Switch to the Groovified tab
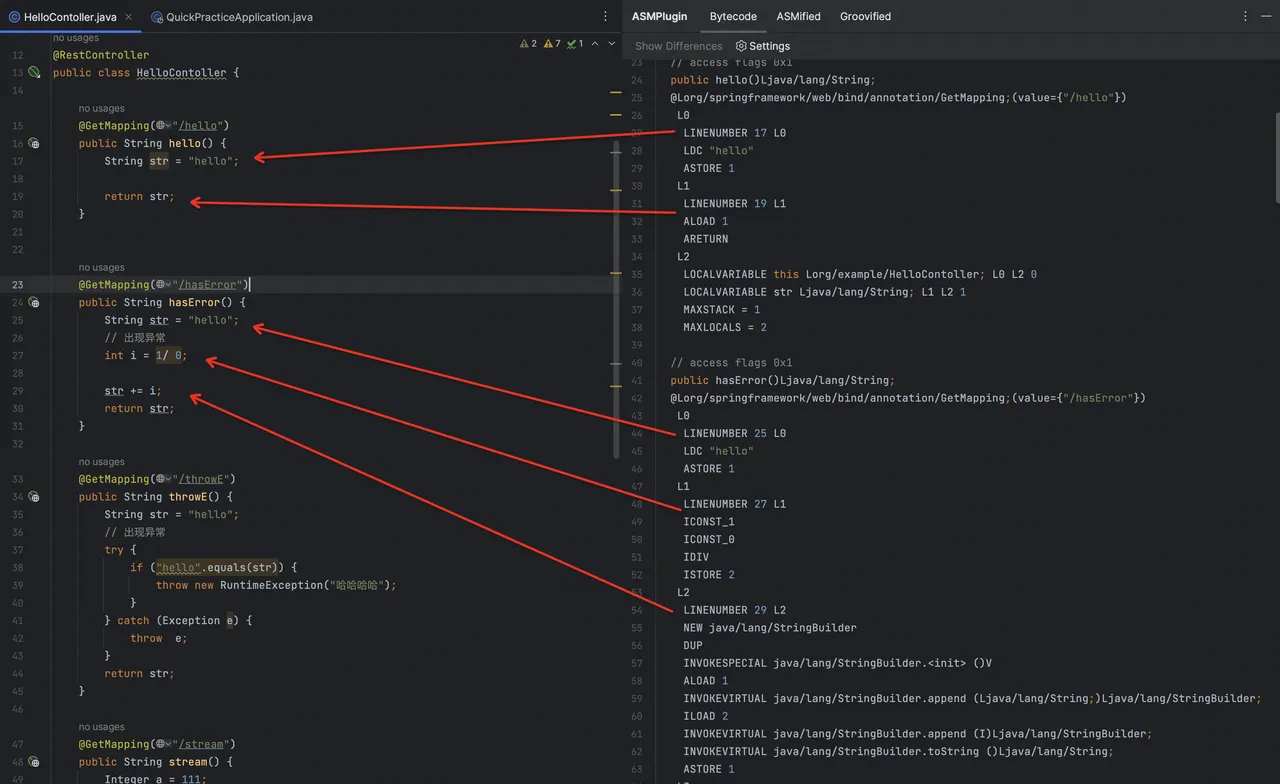Image resolution: width=1280 pixels, height=784 pixels. 865,16
